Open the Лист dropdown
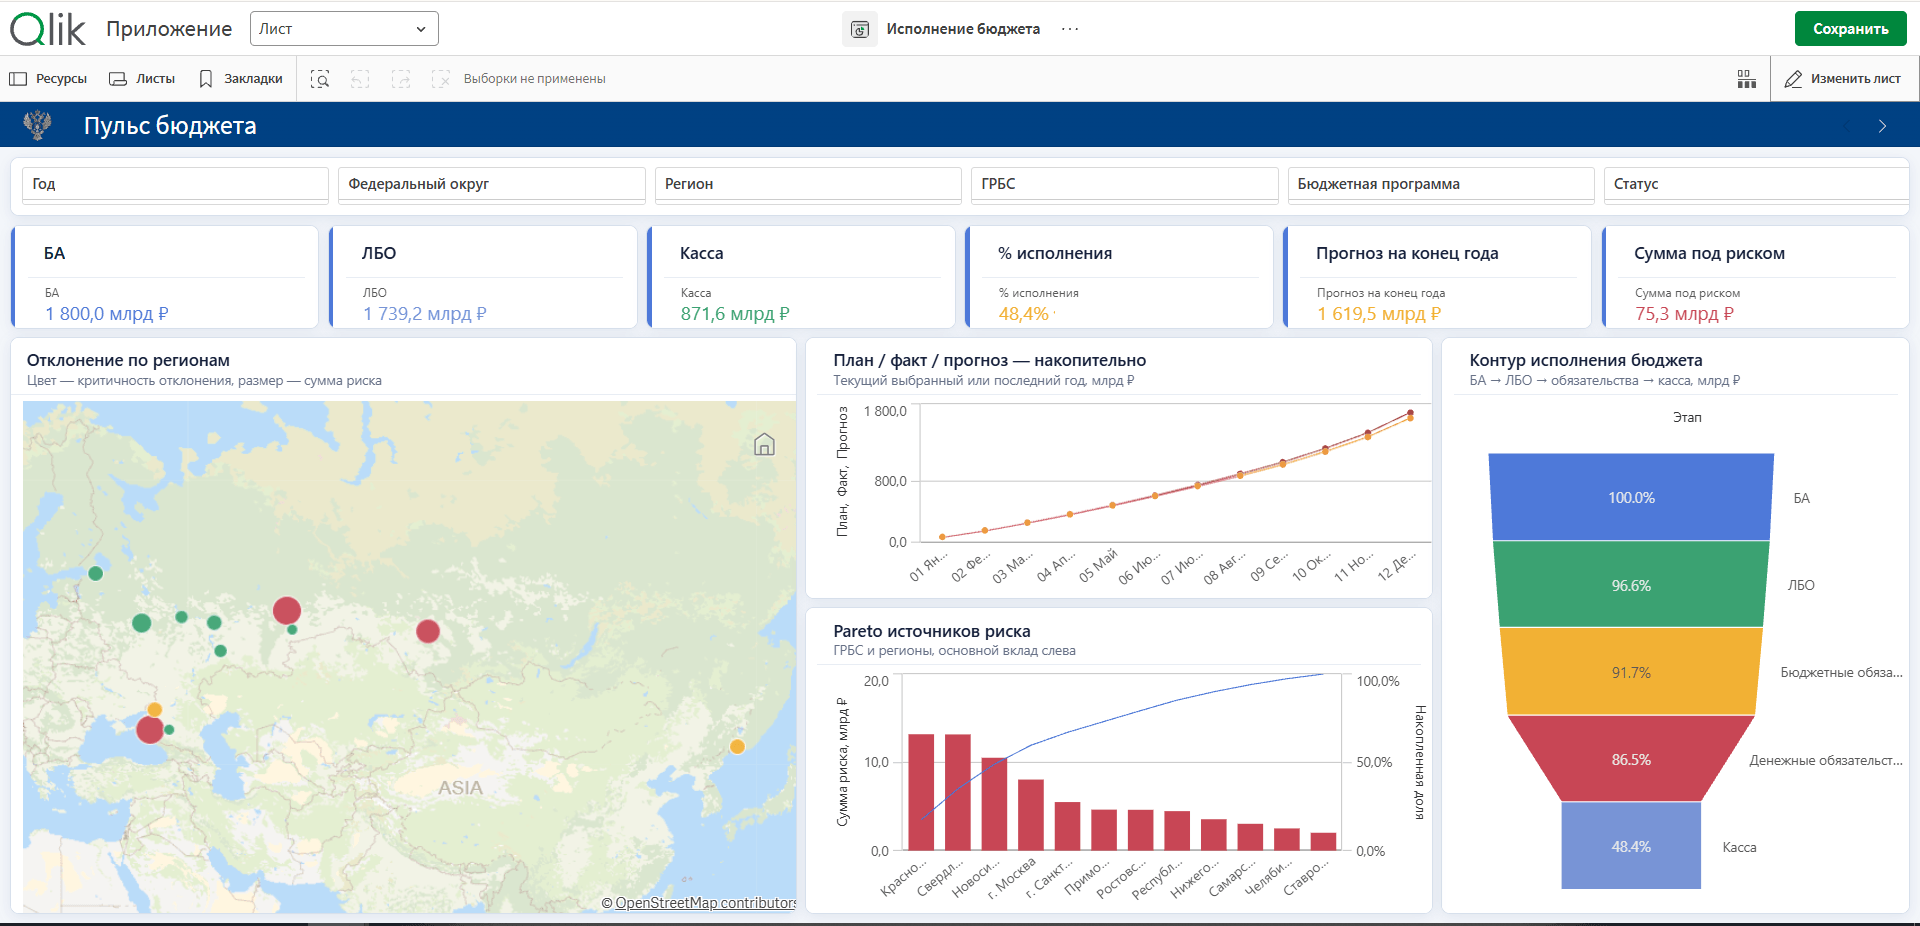 (x=344, y=29)
